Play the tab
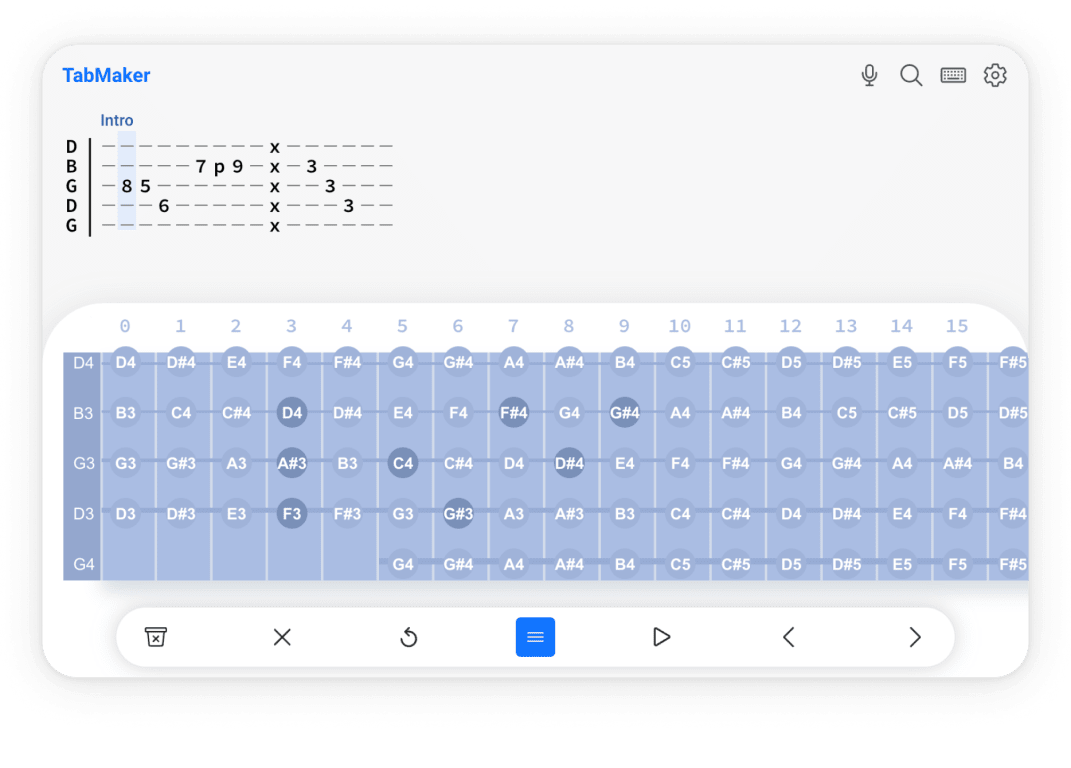1071x768 pixels. click(661, 637)
